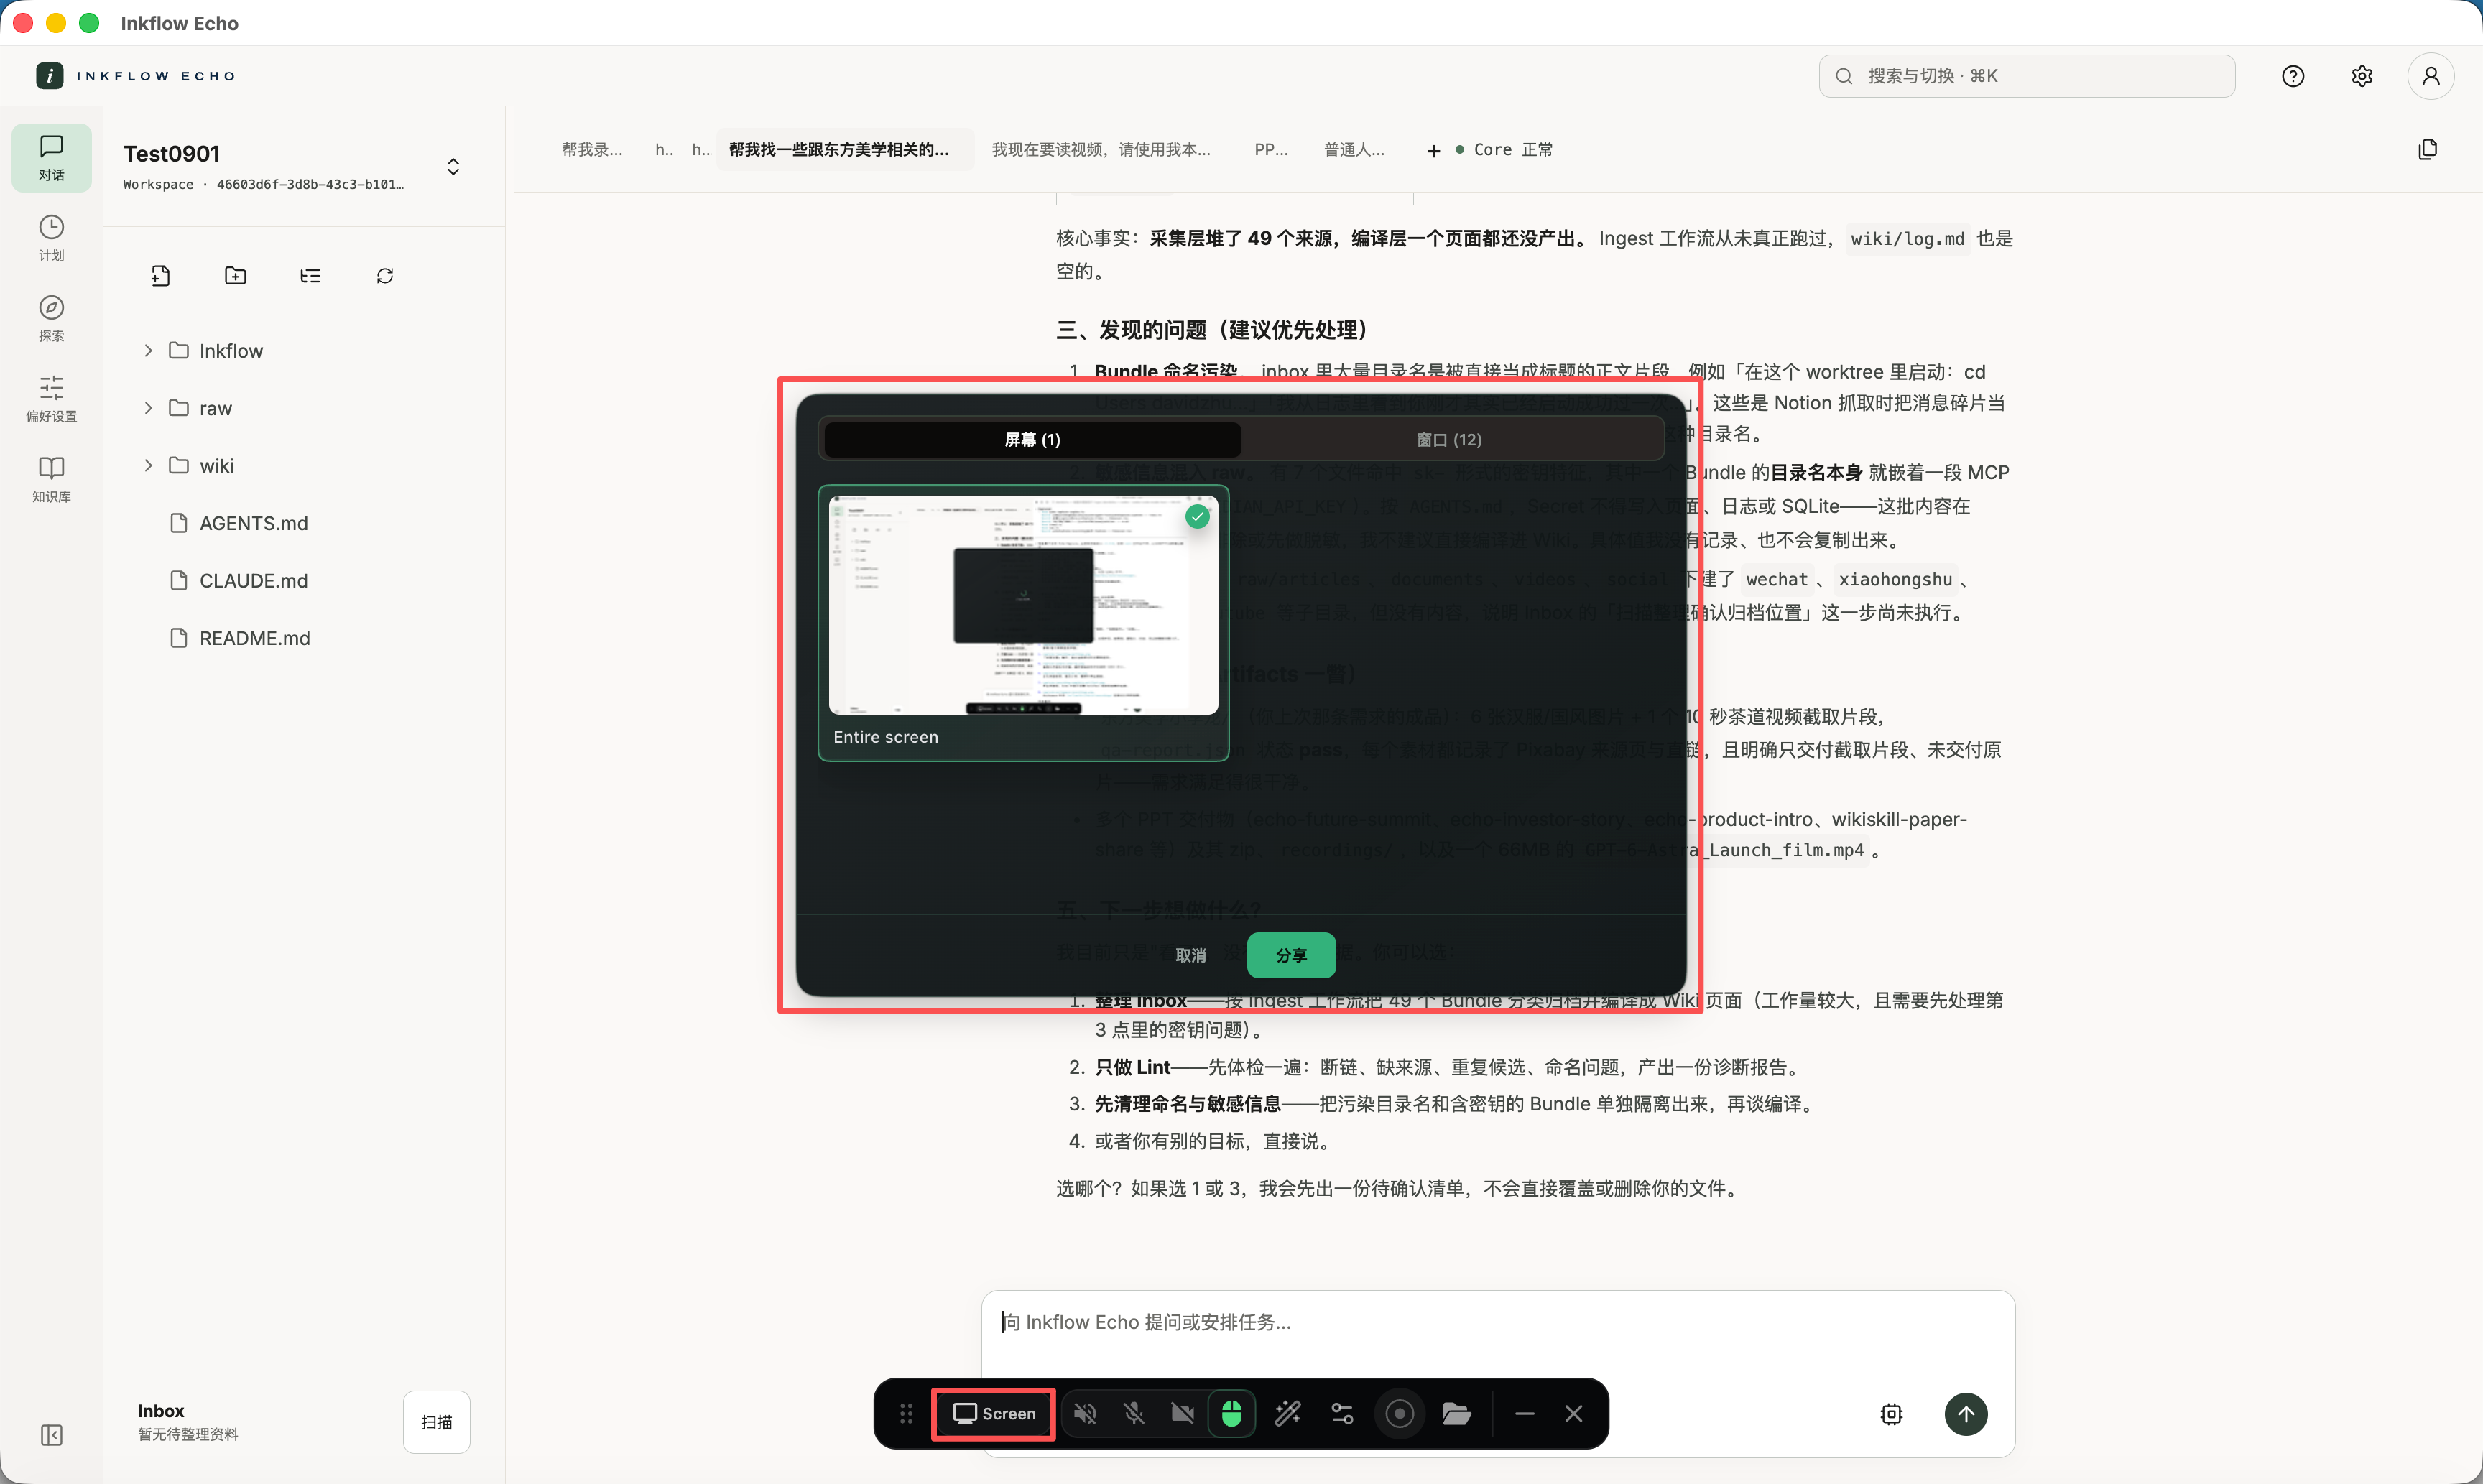
Task: Switch to the 窗口 (12) tab
Action: (1449, 439)
